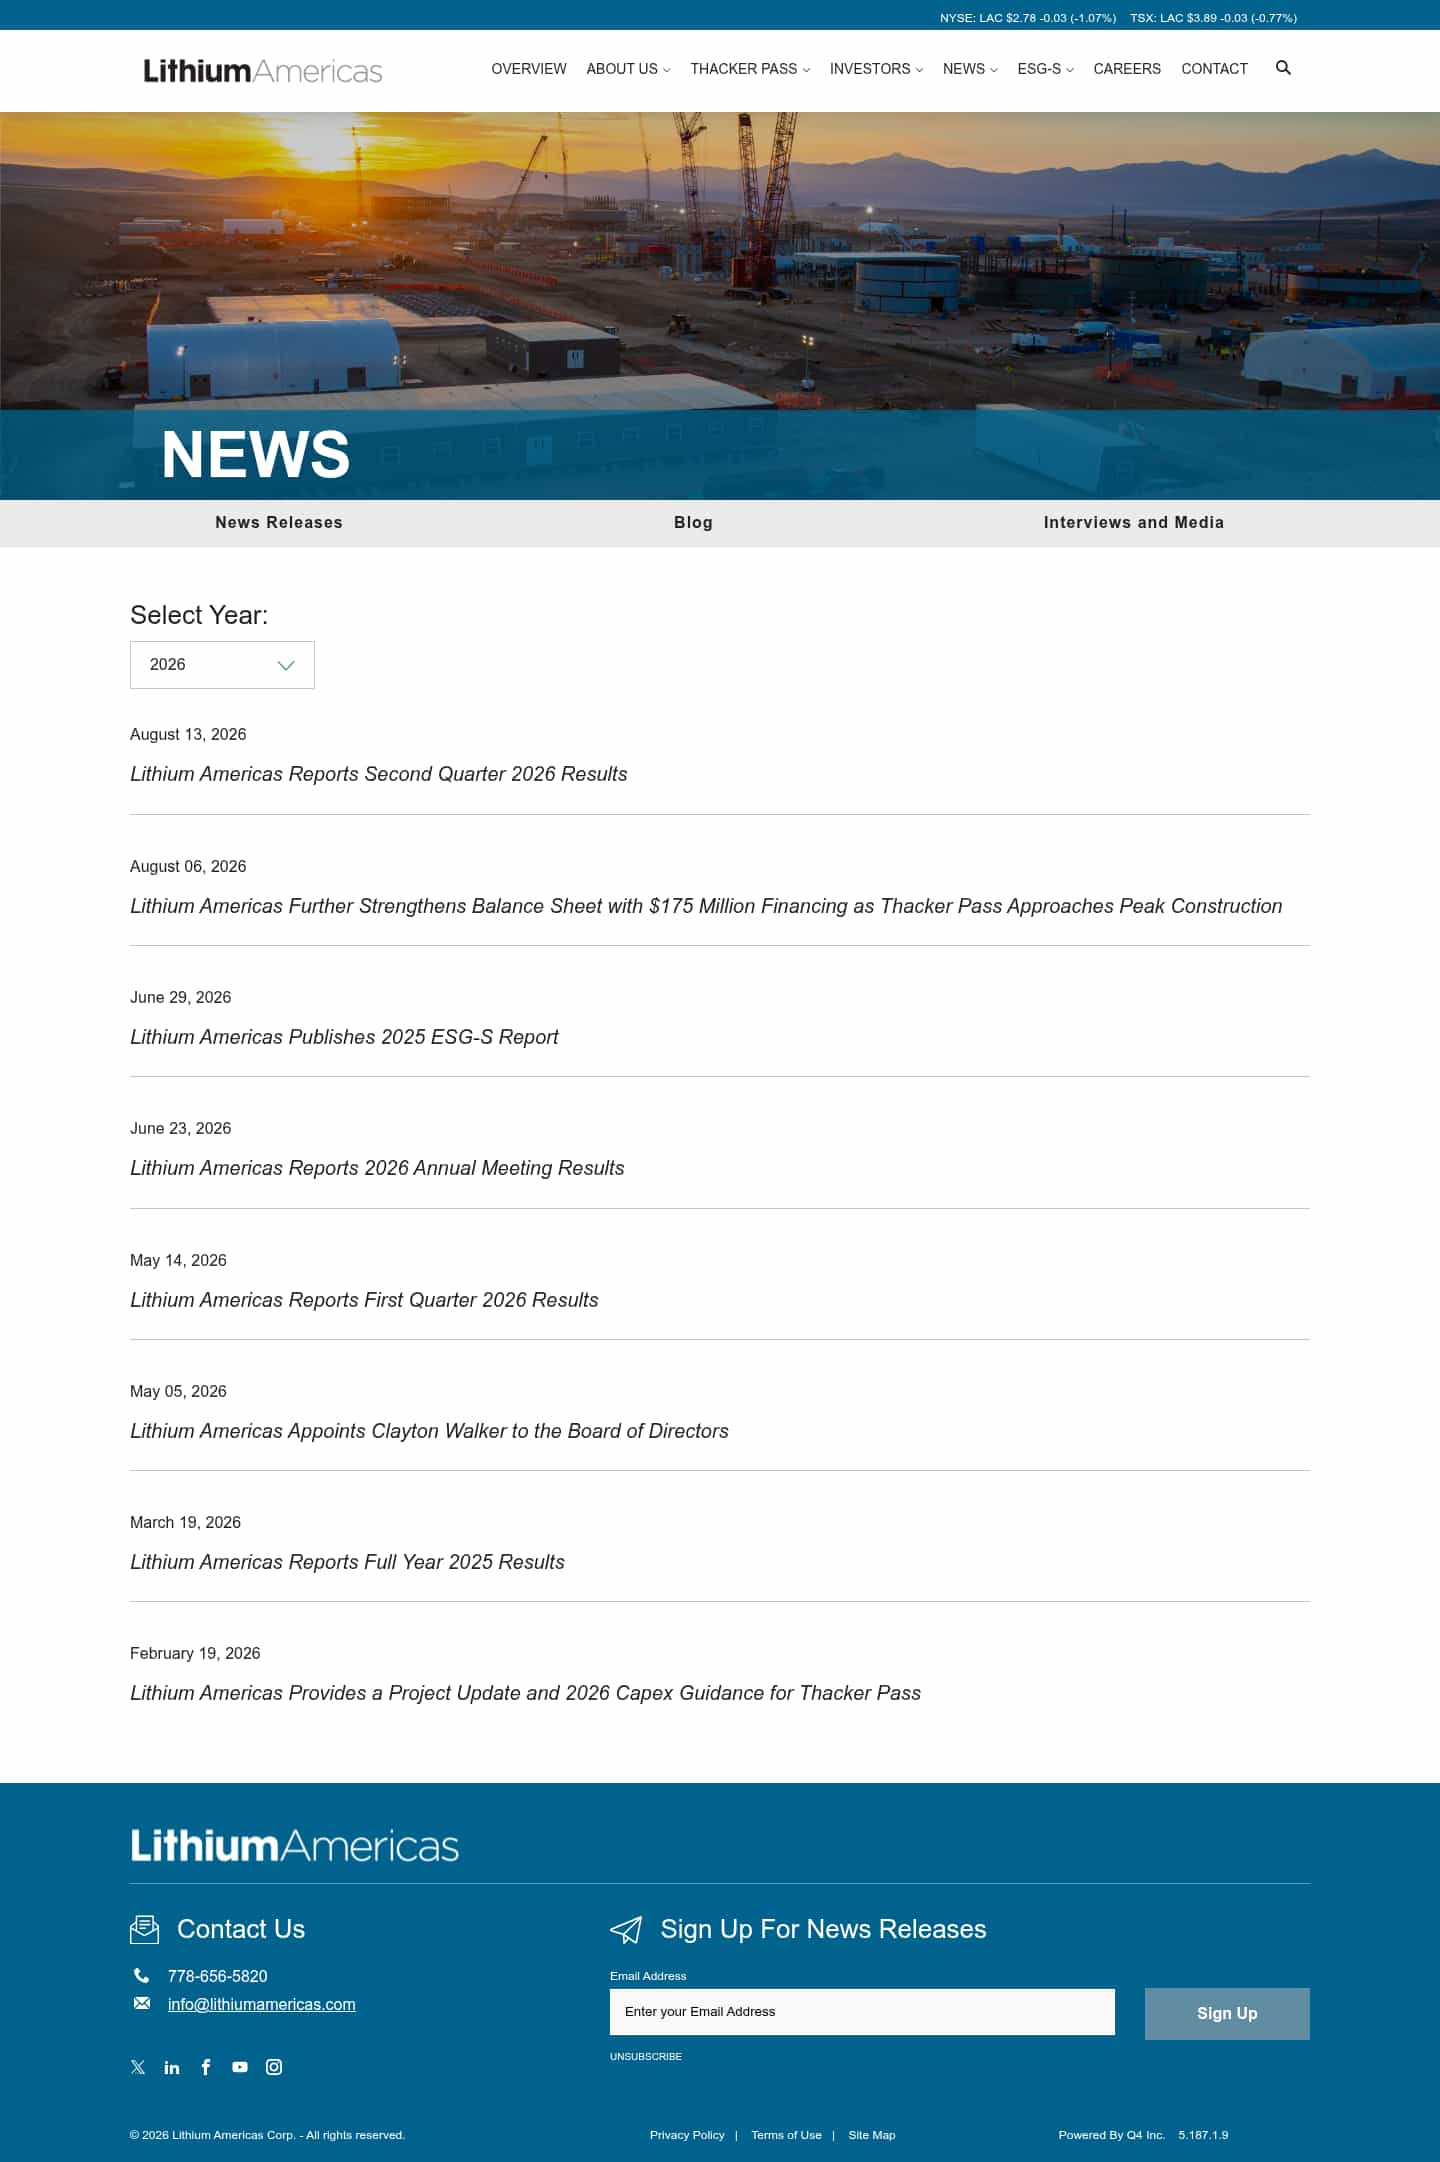
Task: Click the TSX: LAC stock quote
Action: [1213, 18]
